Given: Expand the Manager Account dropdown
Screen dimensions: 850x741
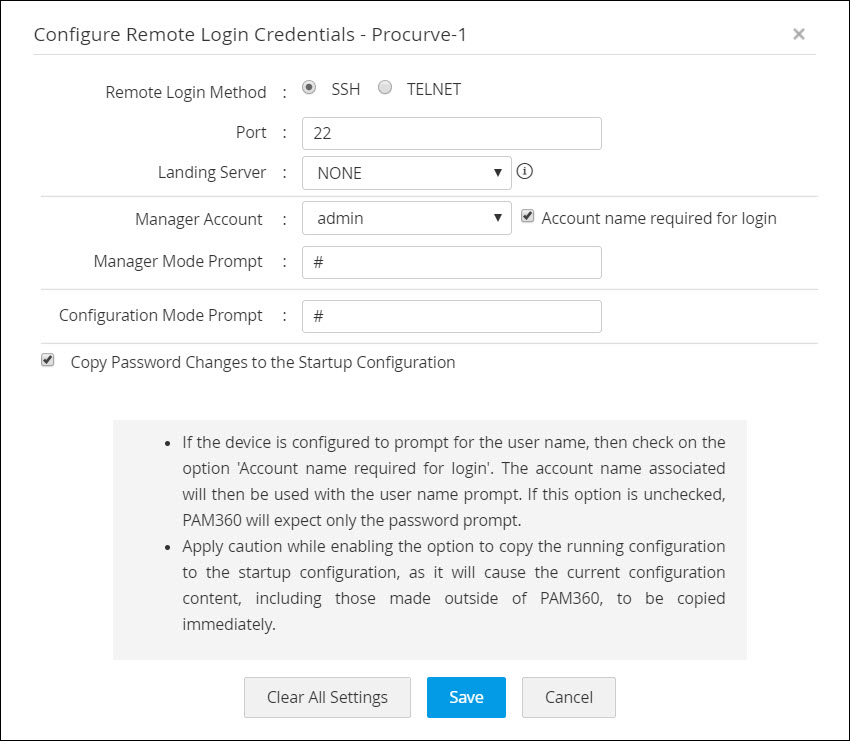Looking at the screenshot, I should tap(406, 218).
